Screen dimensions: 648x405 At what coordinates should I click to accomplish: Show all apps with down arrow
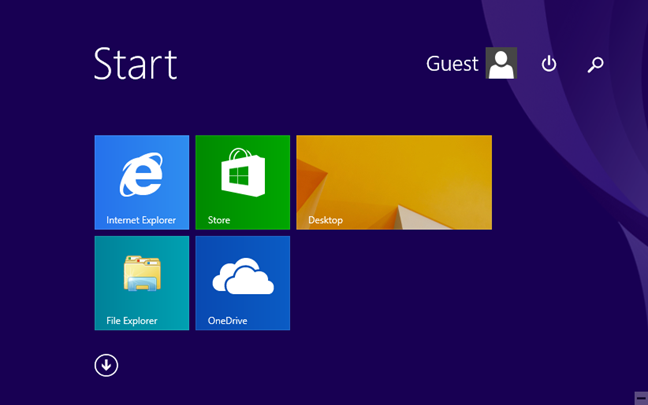tap(106, 365)
